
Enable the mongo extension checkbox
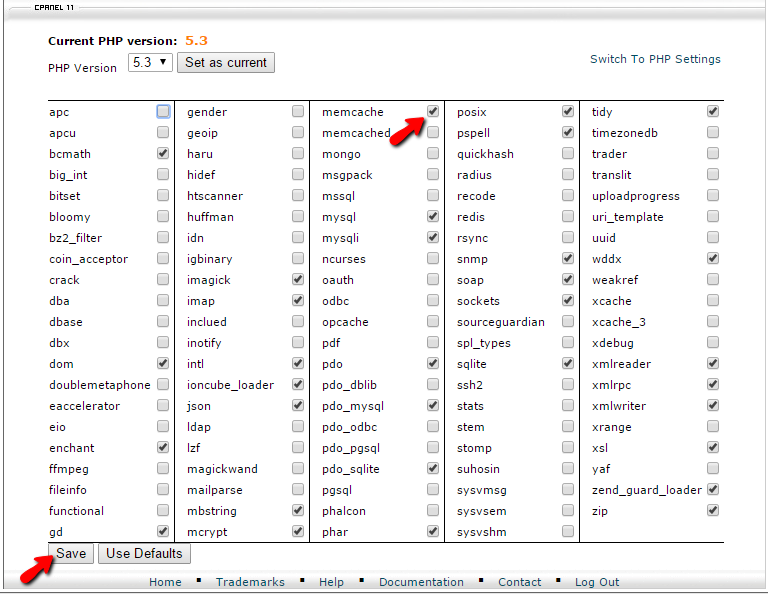pyautogui.click(x=433, y=154)
